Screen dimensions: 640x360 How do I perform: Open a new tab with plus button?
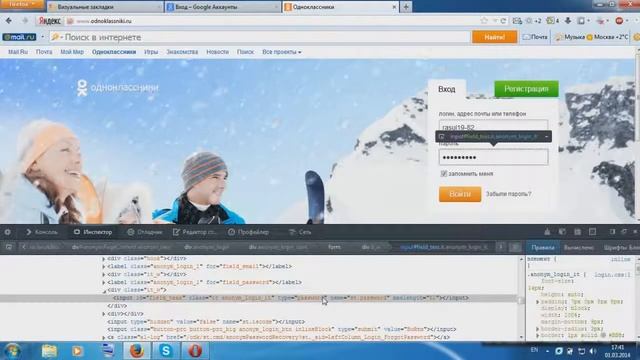(406, 7)
